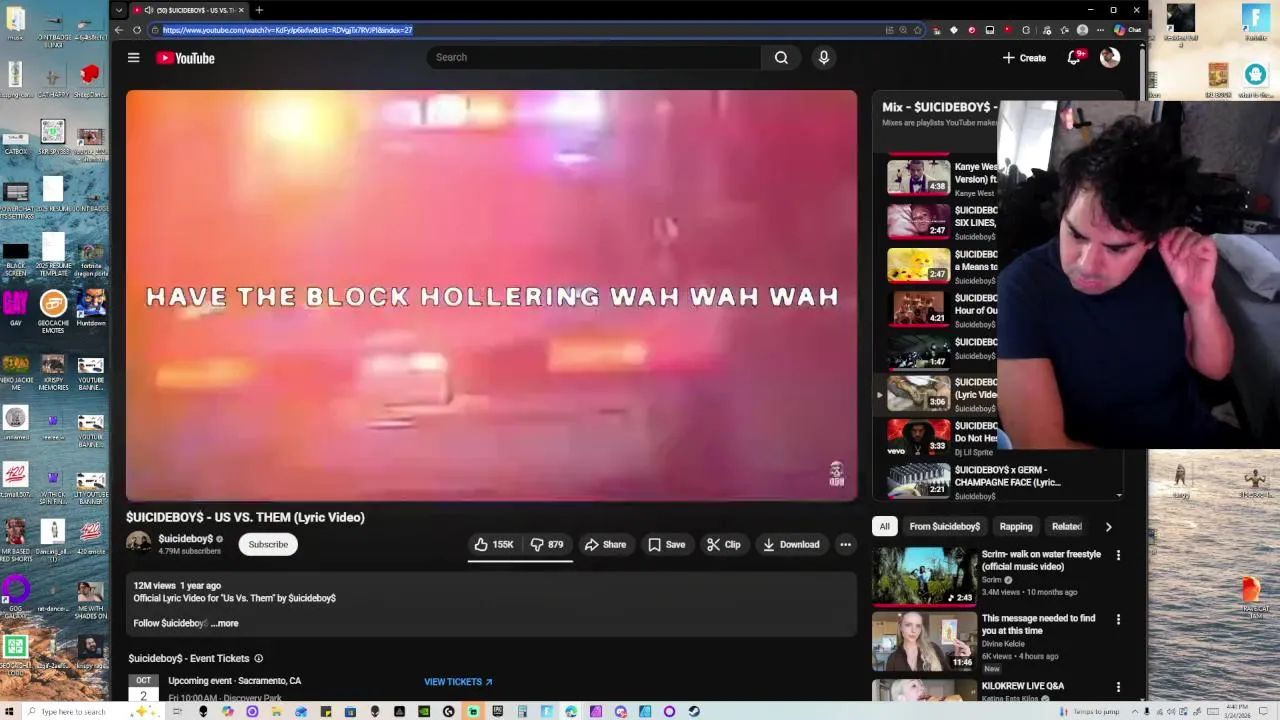Open the Windows Start menu
1280x720 pixels.
[9, 711]
